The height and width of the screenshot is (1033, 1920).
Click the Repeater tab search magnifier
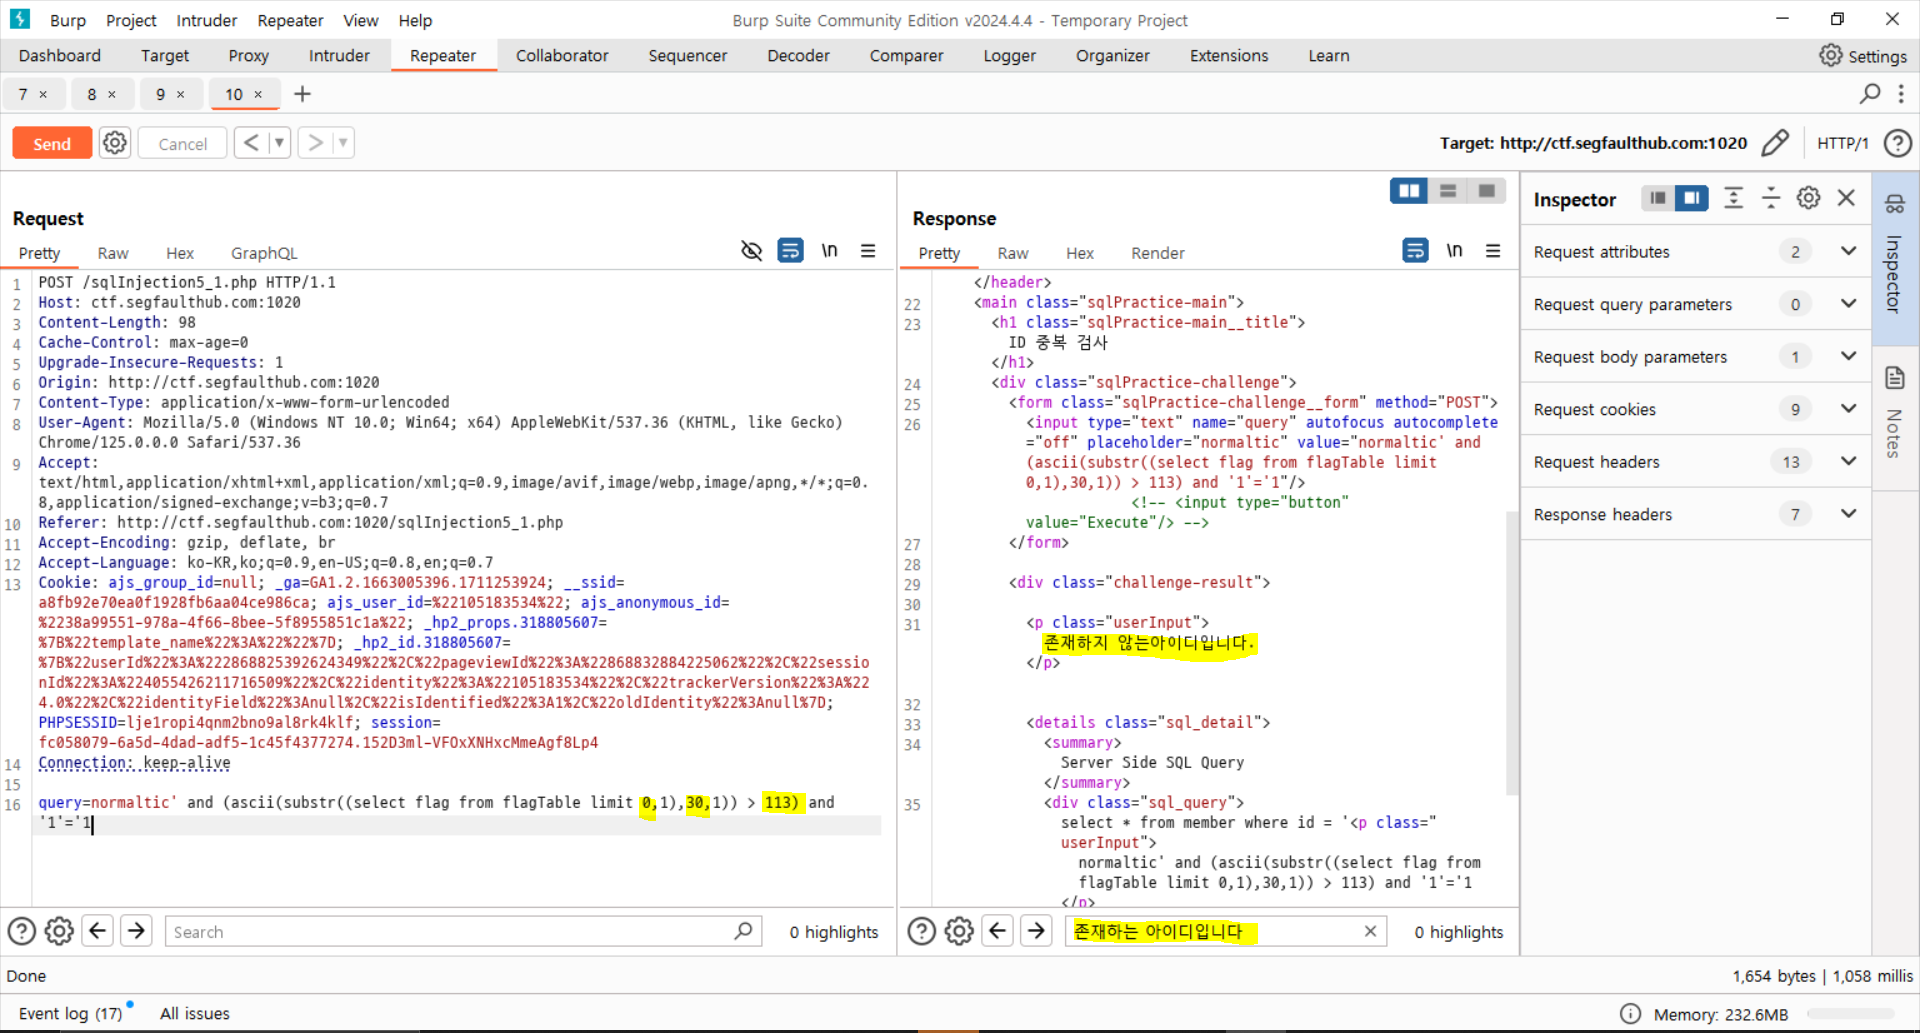pyautogui.click(x=1870, y=94)
